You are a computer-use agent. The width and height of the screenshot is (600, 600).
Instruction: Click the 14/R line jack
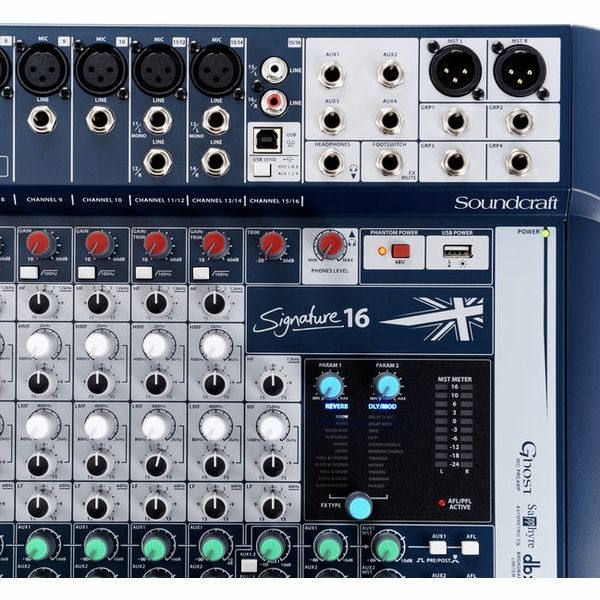pyautogui.click(x=216, y=162)
